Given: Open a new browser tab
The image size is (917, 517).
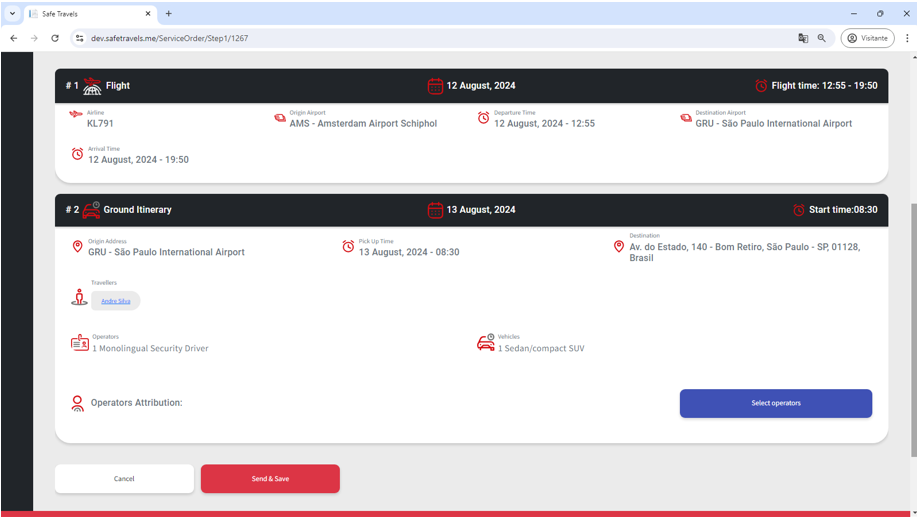Looking at the screenshot, I should point(168,14).
